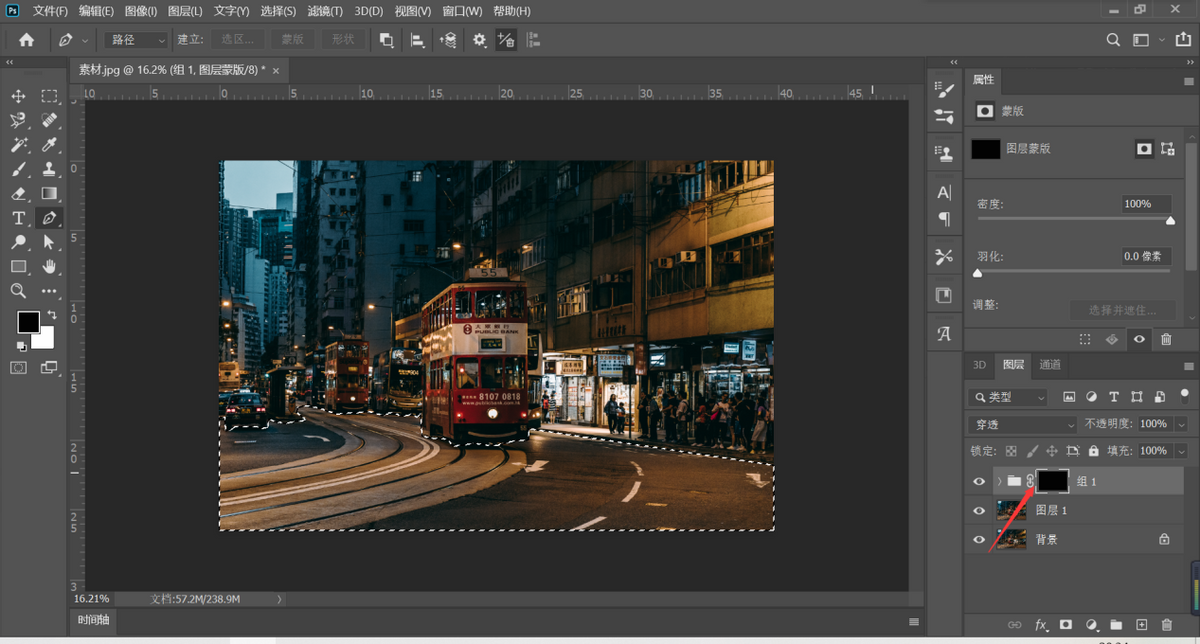Delete the mask from Properties panel
The image size is (1200, 644).
point(1166,339)
